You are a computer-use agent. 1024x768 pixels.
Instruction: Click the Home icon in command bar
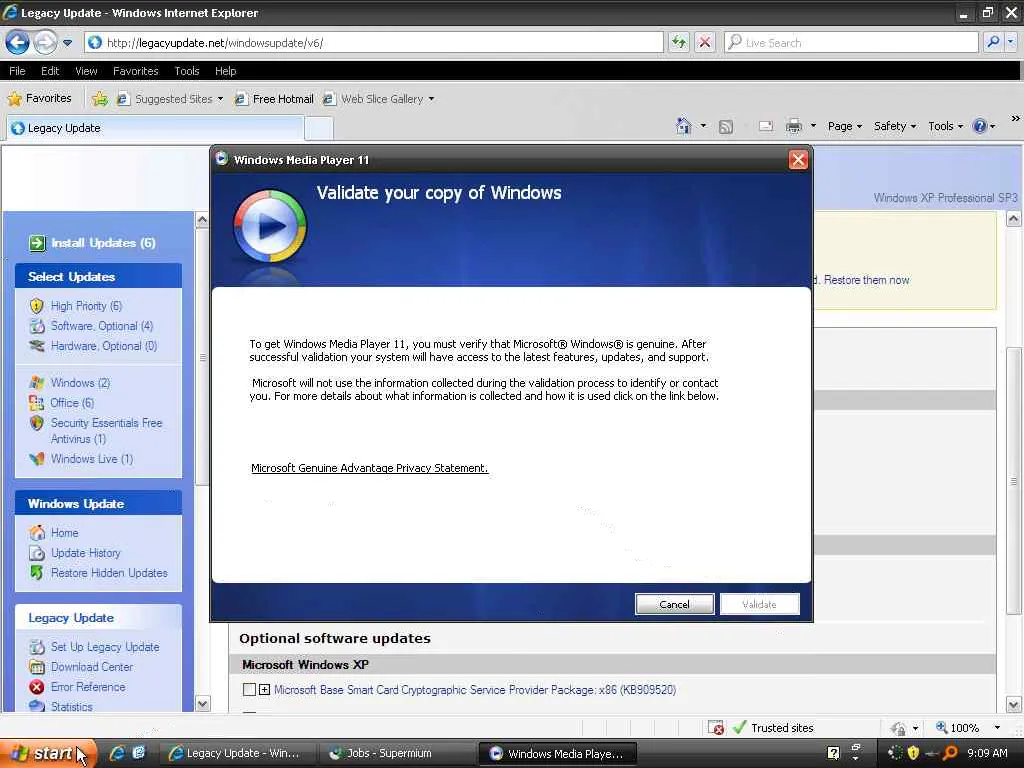[x=684, y=126]
